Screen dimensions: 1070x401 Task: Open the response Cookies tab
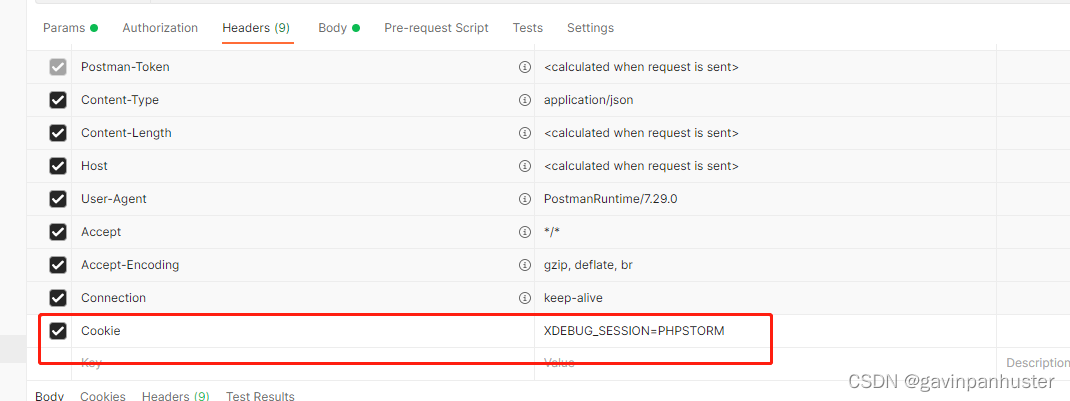103,396
